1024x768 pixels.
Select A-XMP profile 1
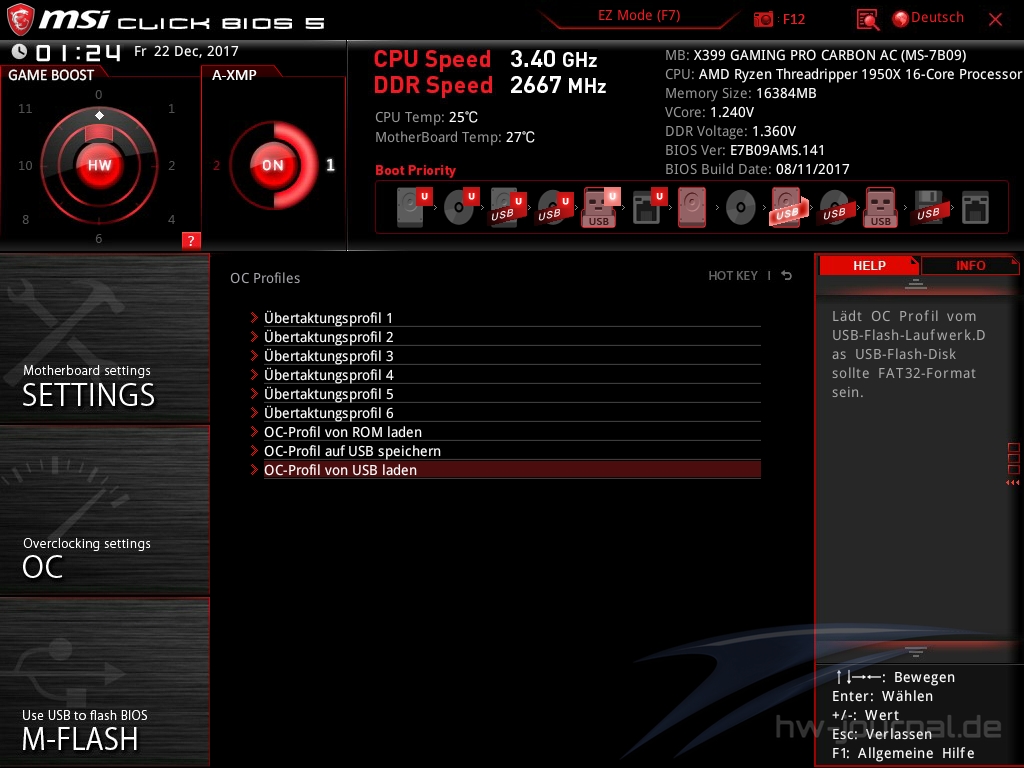click(x=330, y=165)
